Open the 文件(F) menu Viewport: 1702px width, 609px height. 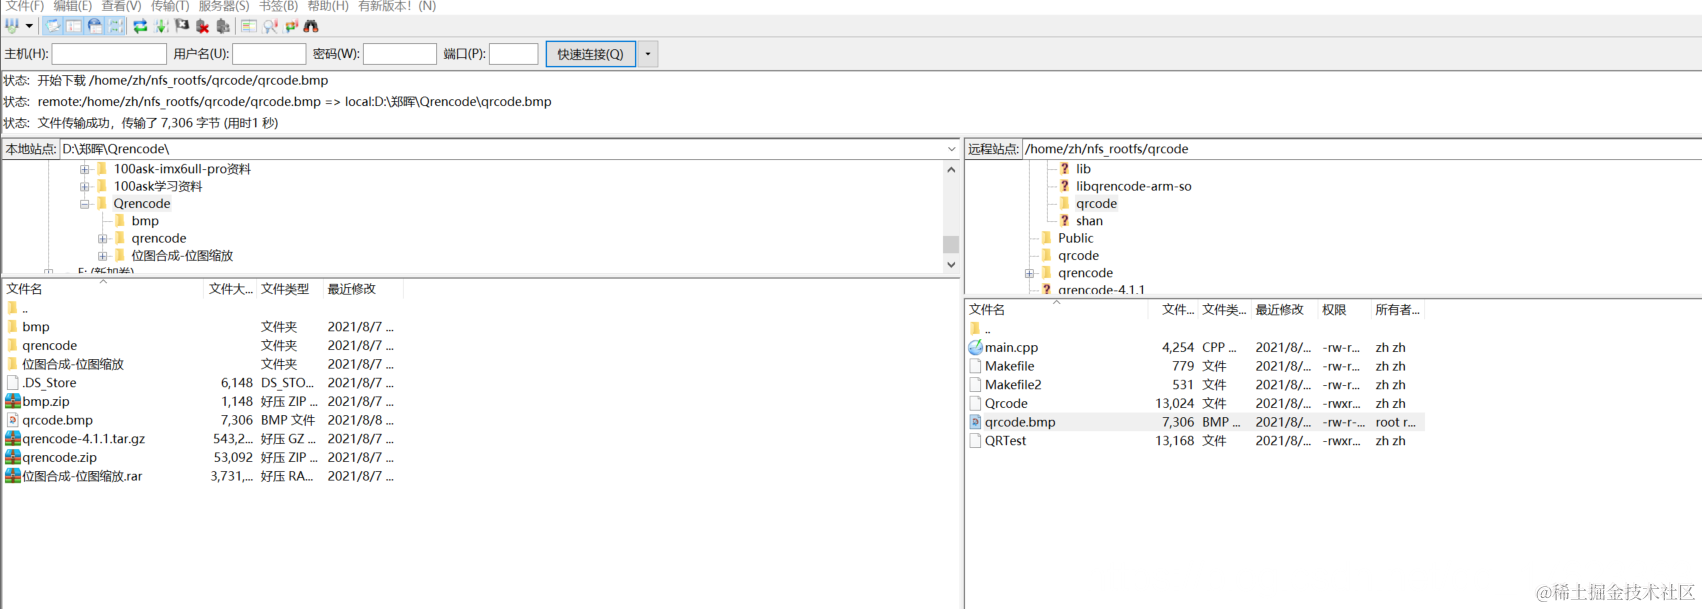(24, 6)
